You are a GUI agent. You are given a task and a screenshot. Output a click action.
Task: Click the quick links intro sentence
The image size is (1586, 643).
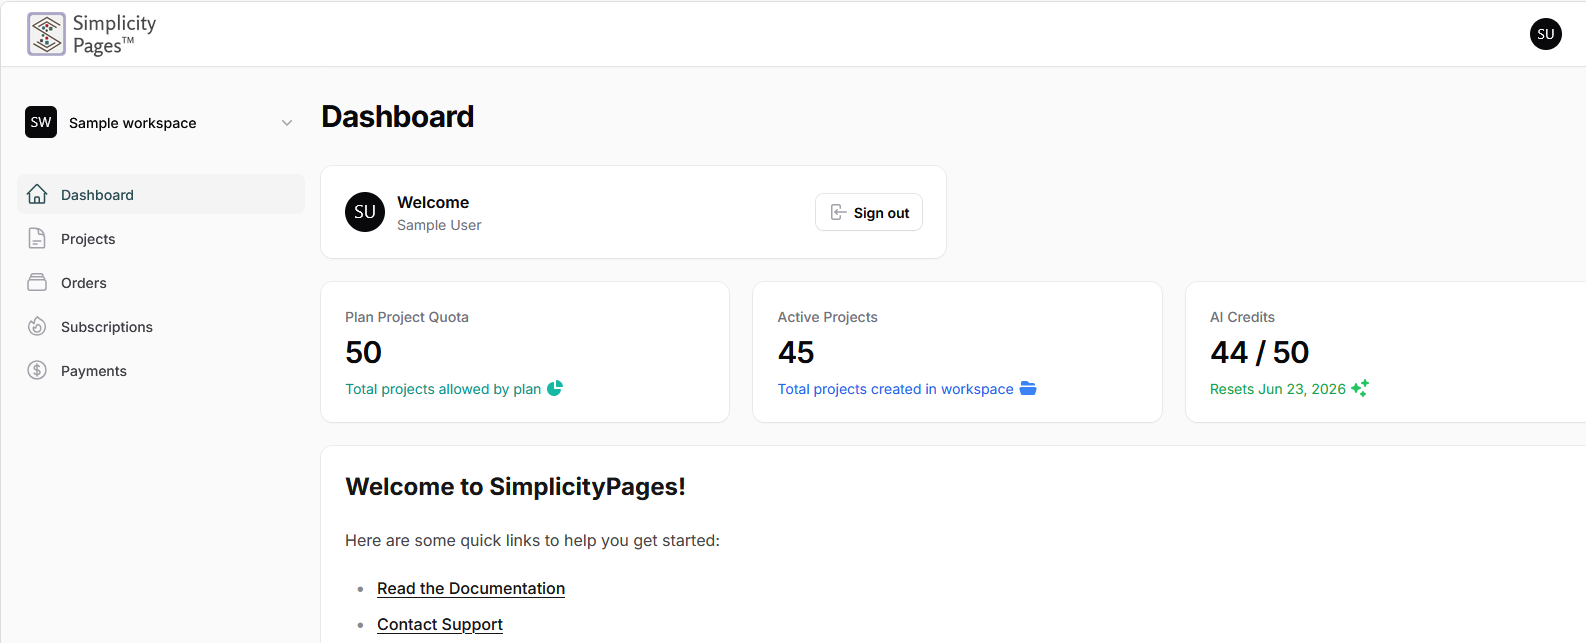pos(533,540)
